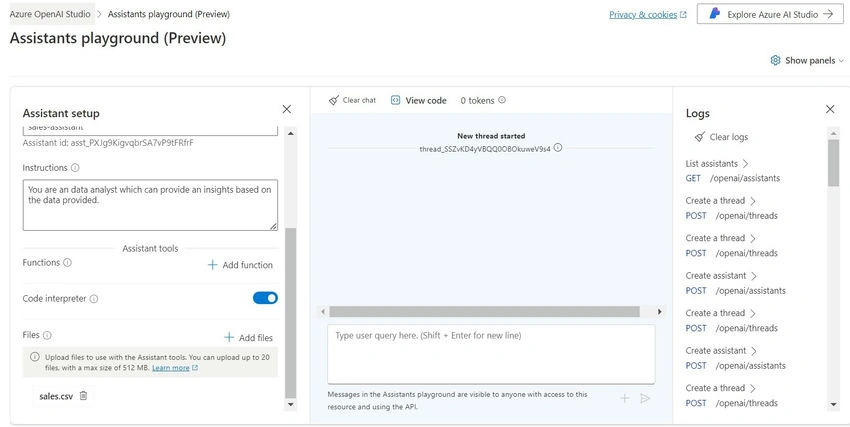
Task: Click the Code interpreter info icon
Action: [94, 299]
